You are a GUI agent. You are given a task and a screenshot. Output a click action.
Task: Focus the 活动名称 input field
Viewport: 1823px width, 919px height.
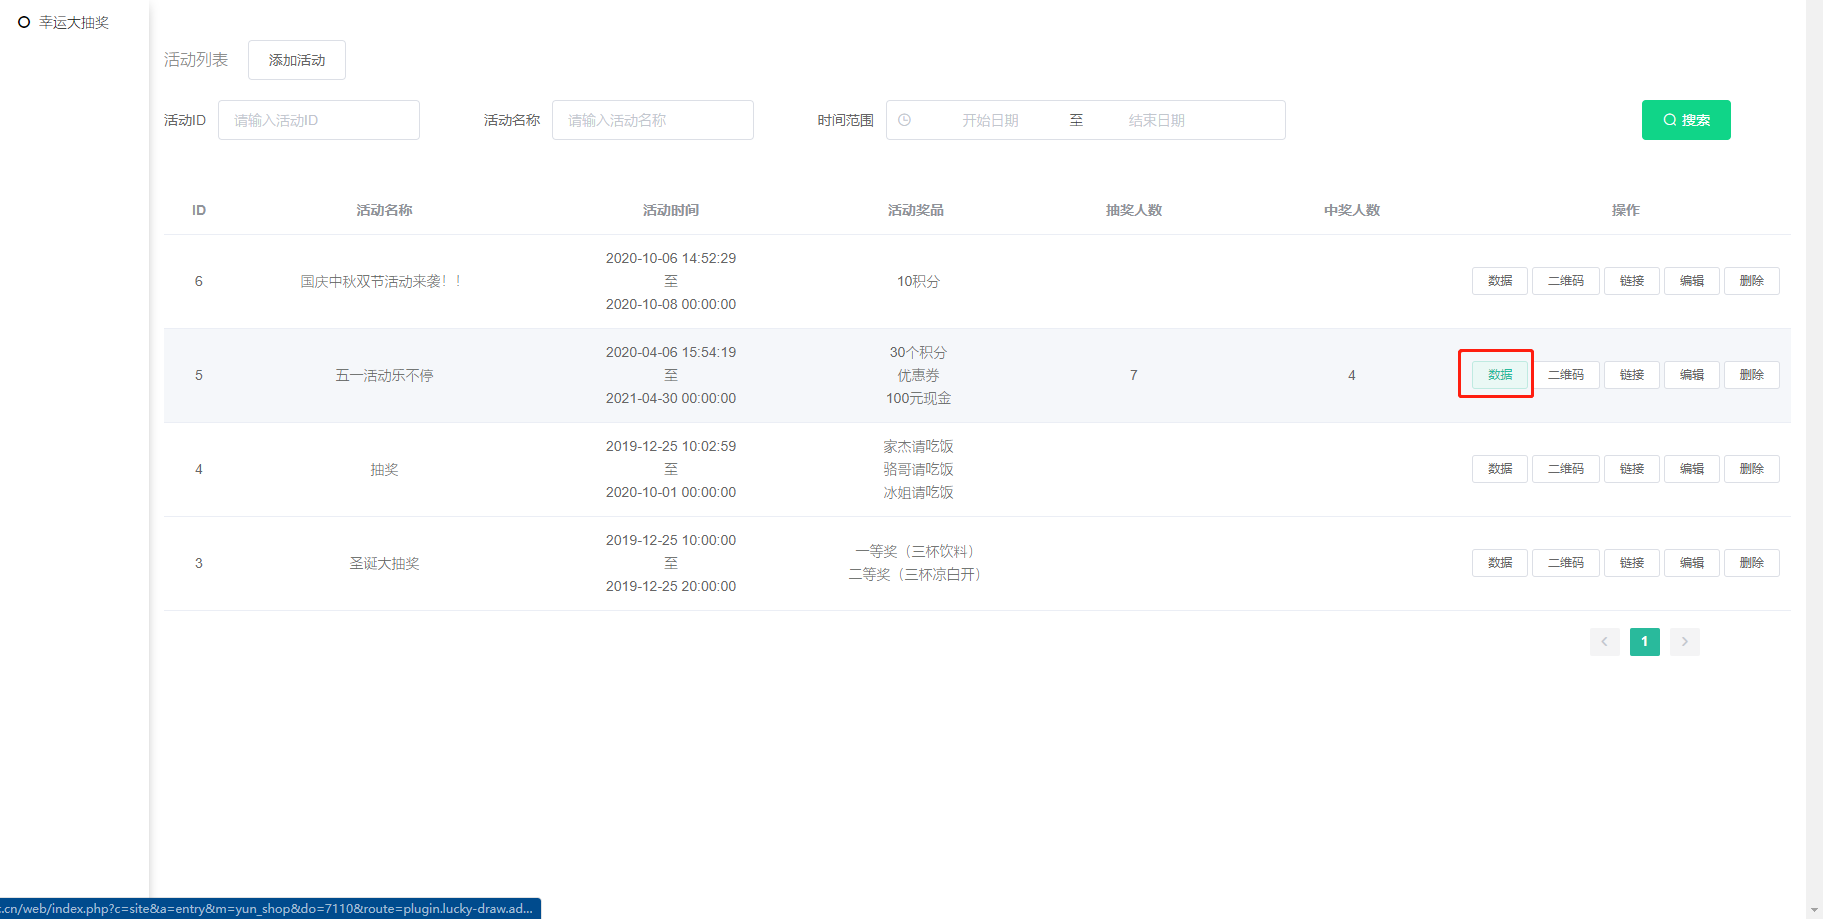point(653,120)
